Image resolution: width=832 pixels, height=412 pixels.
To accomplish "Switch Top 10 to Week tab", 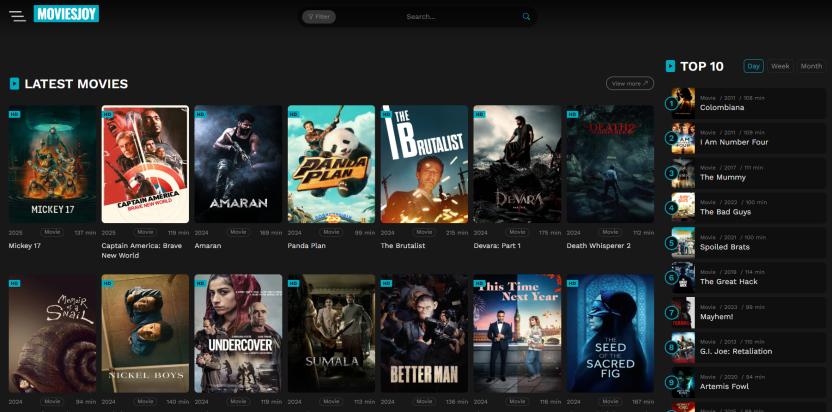I will pos(780,66).
